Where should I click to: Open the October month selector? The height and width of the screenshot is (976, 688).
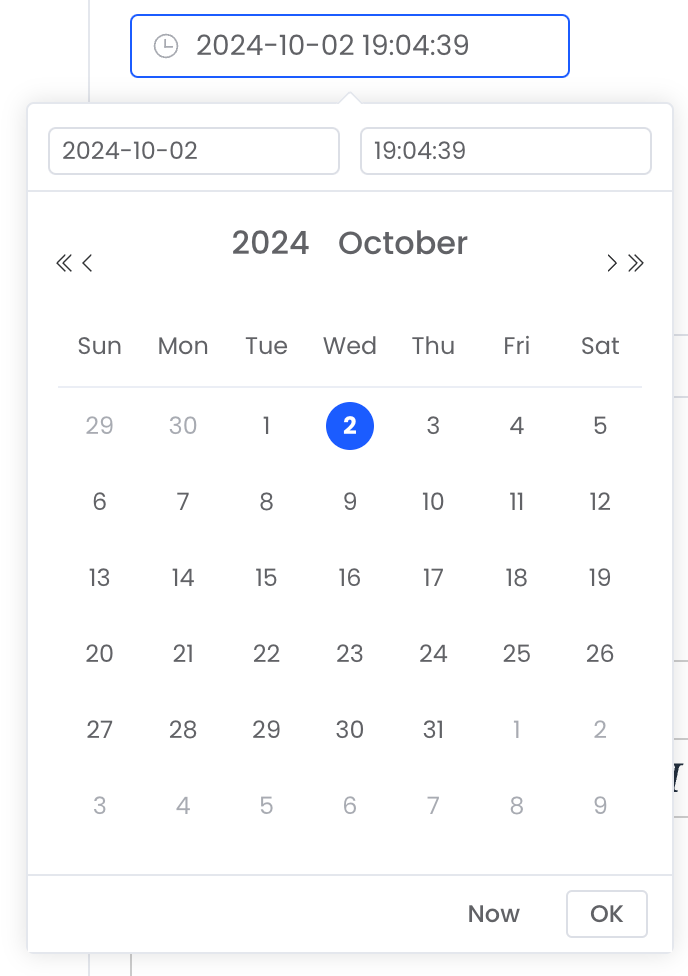point(403,243)
